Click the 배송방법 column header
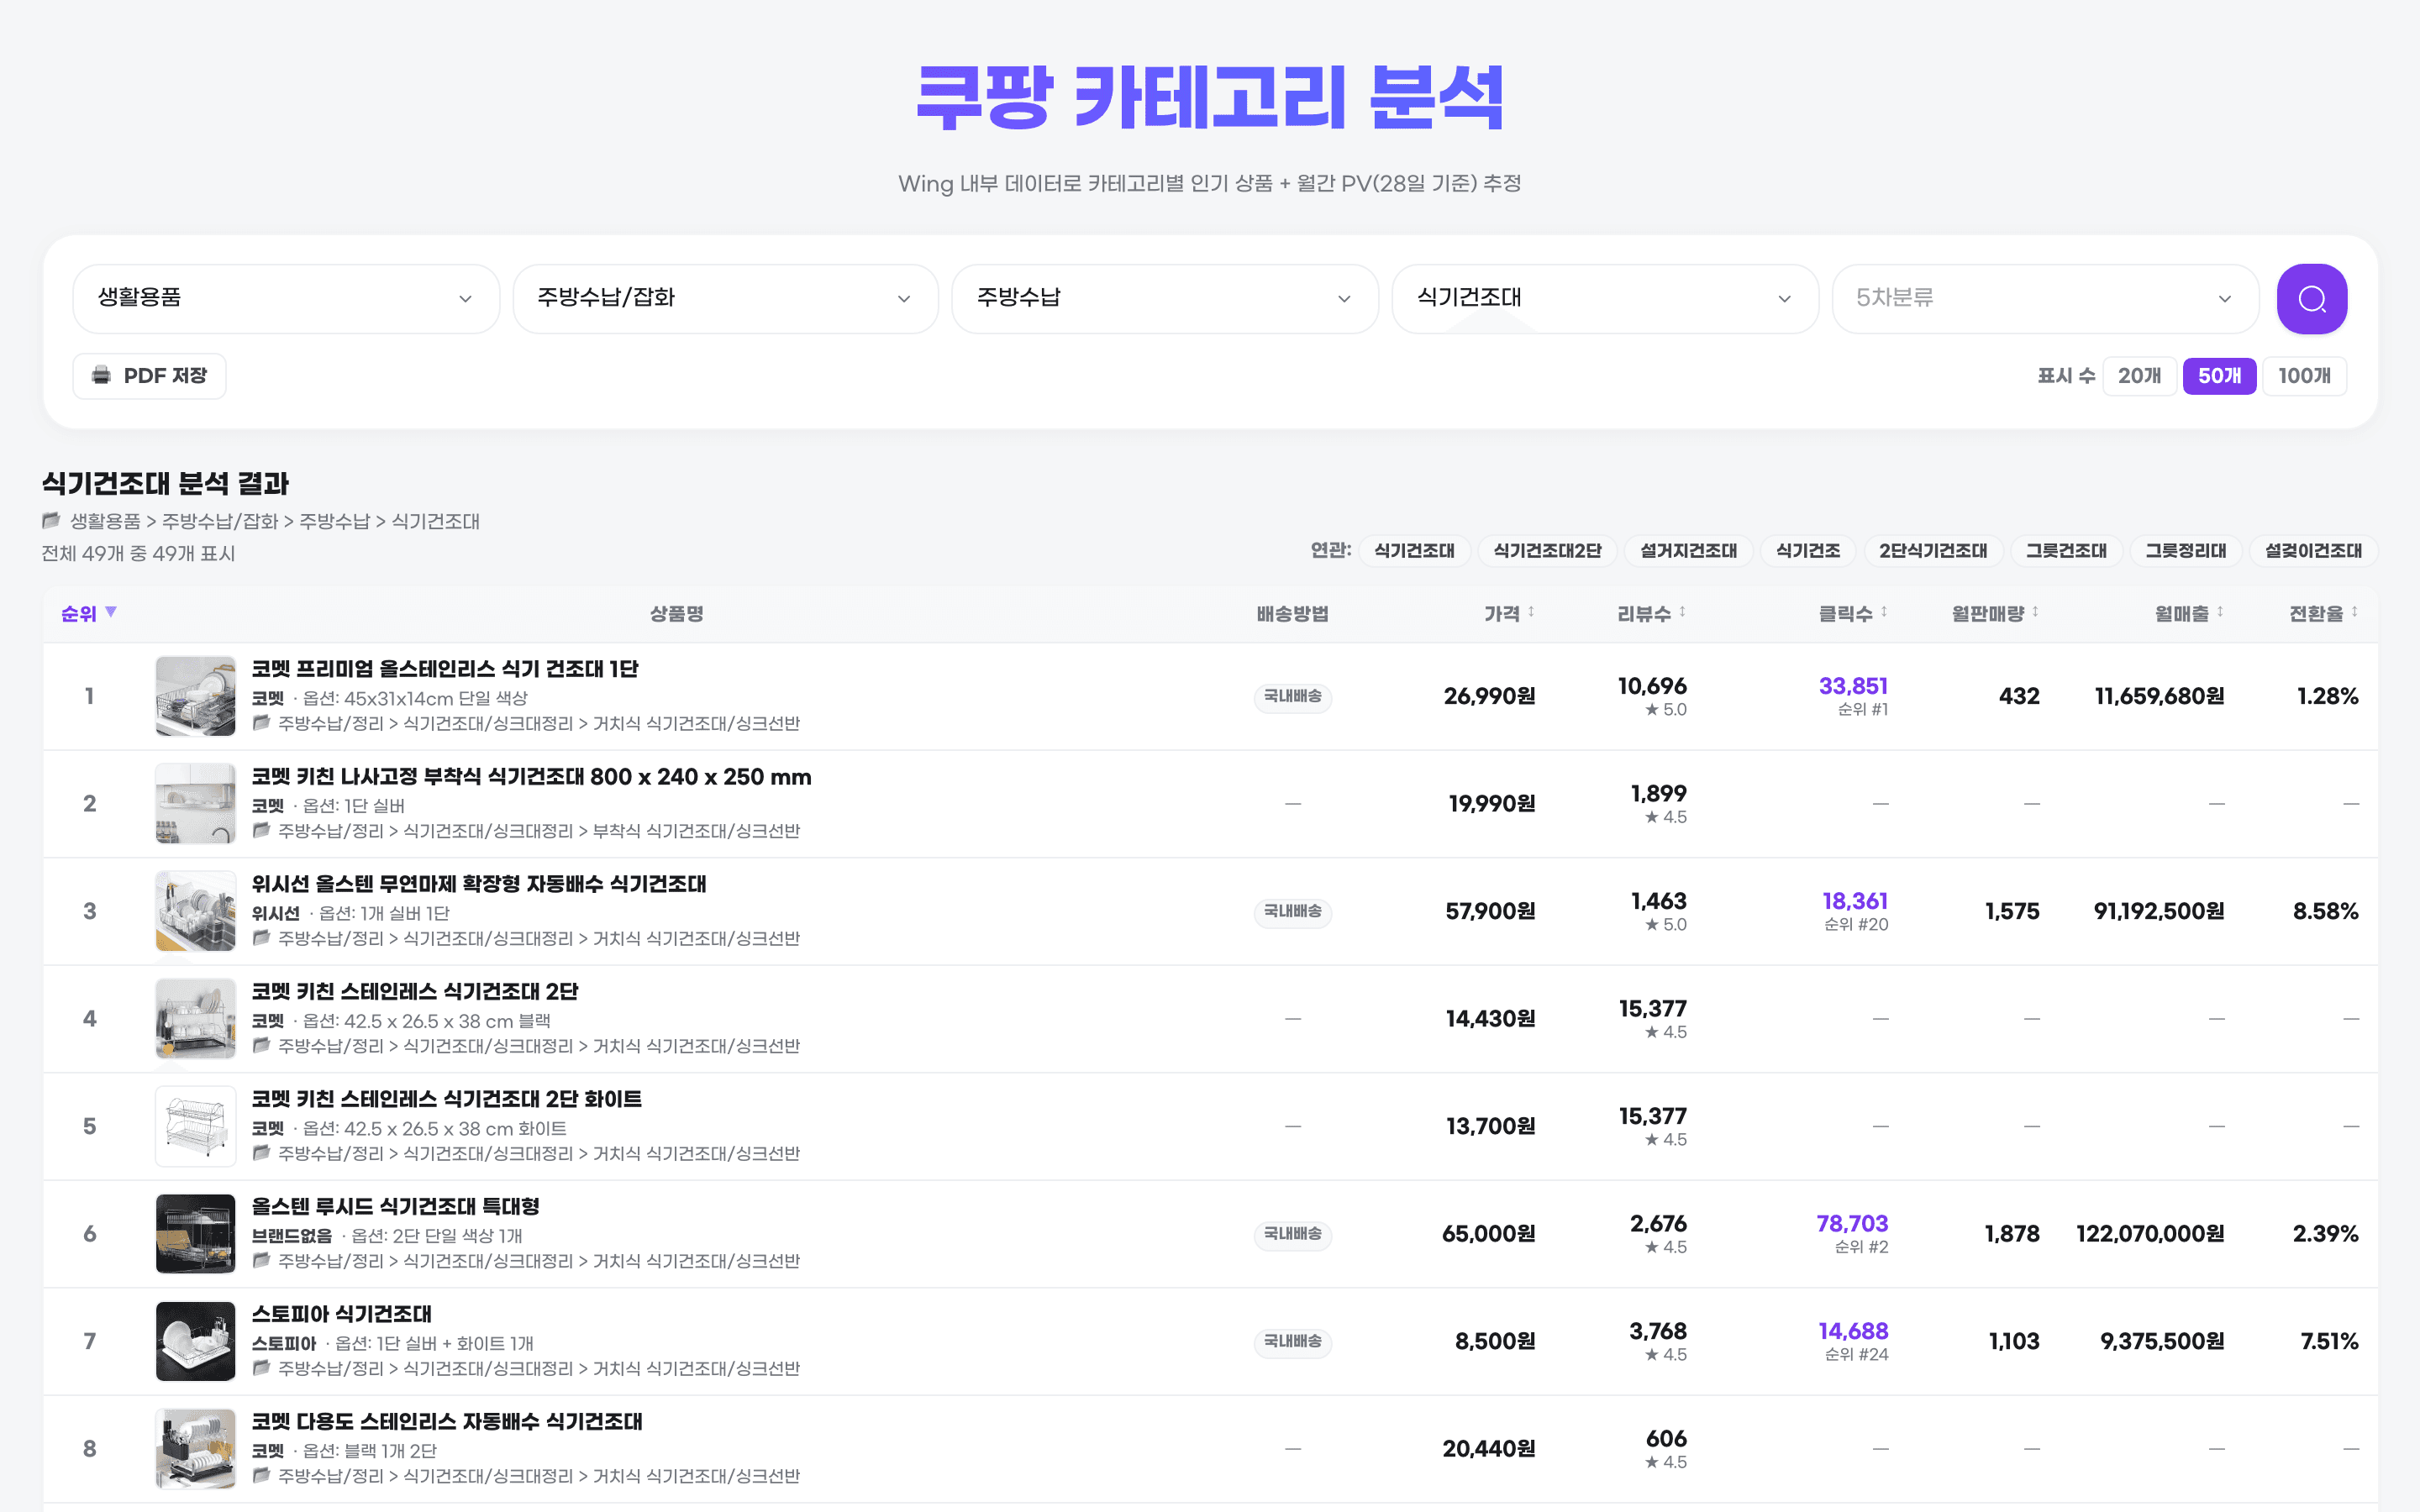The image size is (2420, 1512). [1292, 614]
